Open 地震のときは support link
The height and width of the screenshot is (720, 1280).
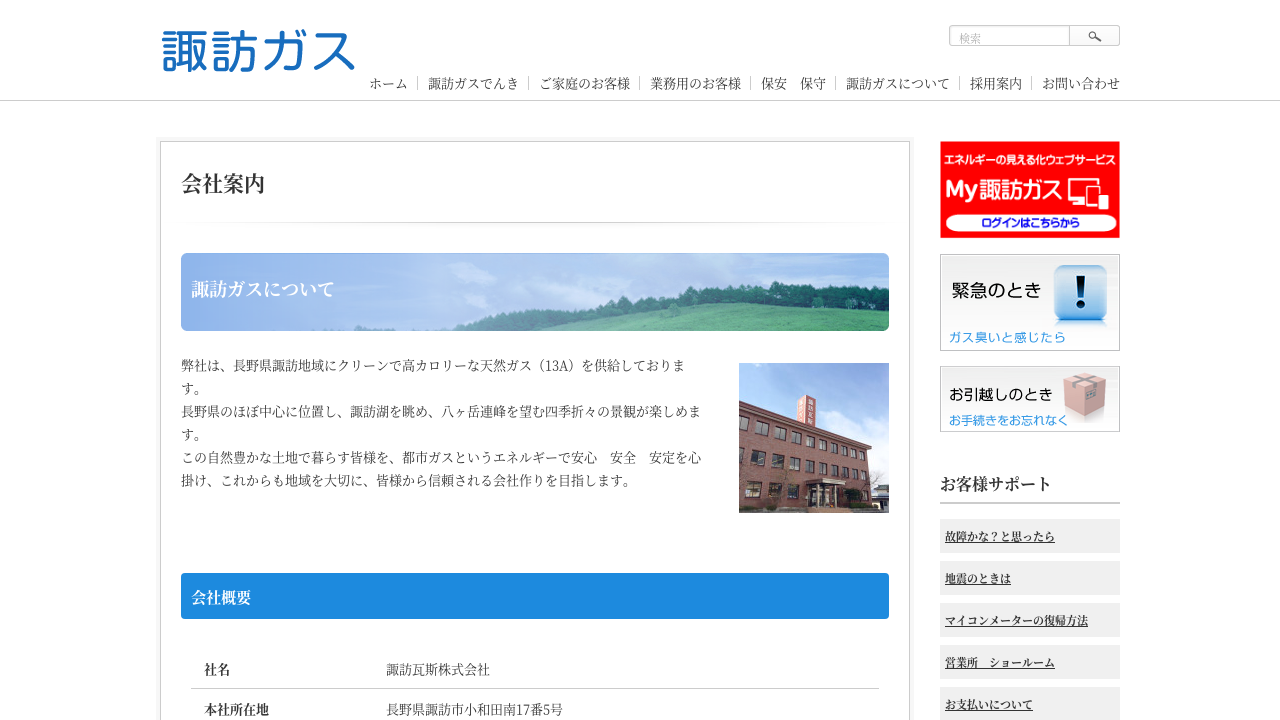pos(978,578)
